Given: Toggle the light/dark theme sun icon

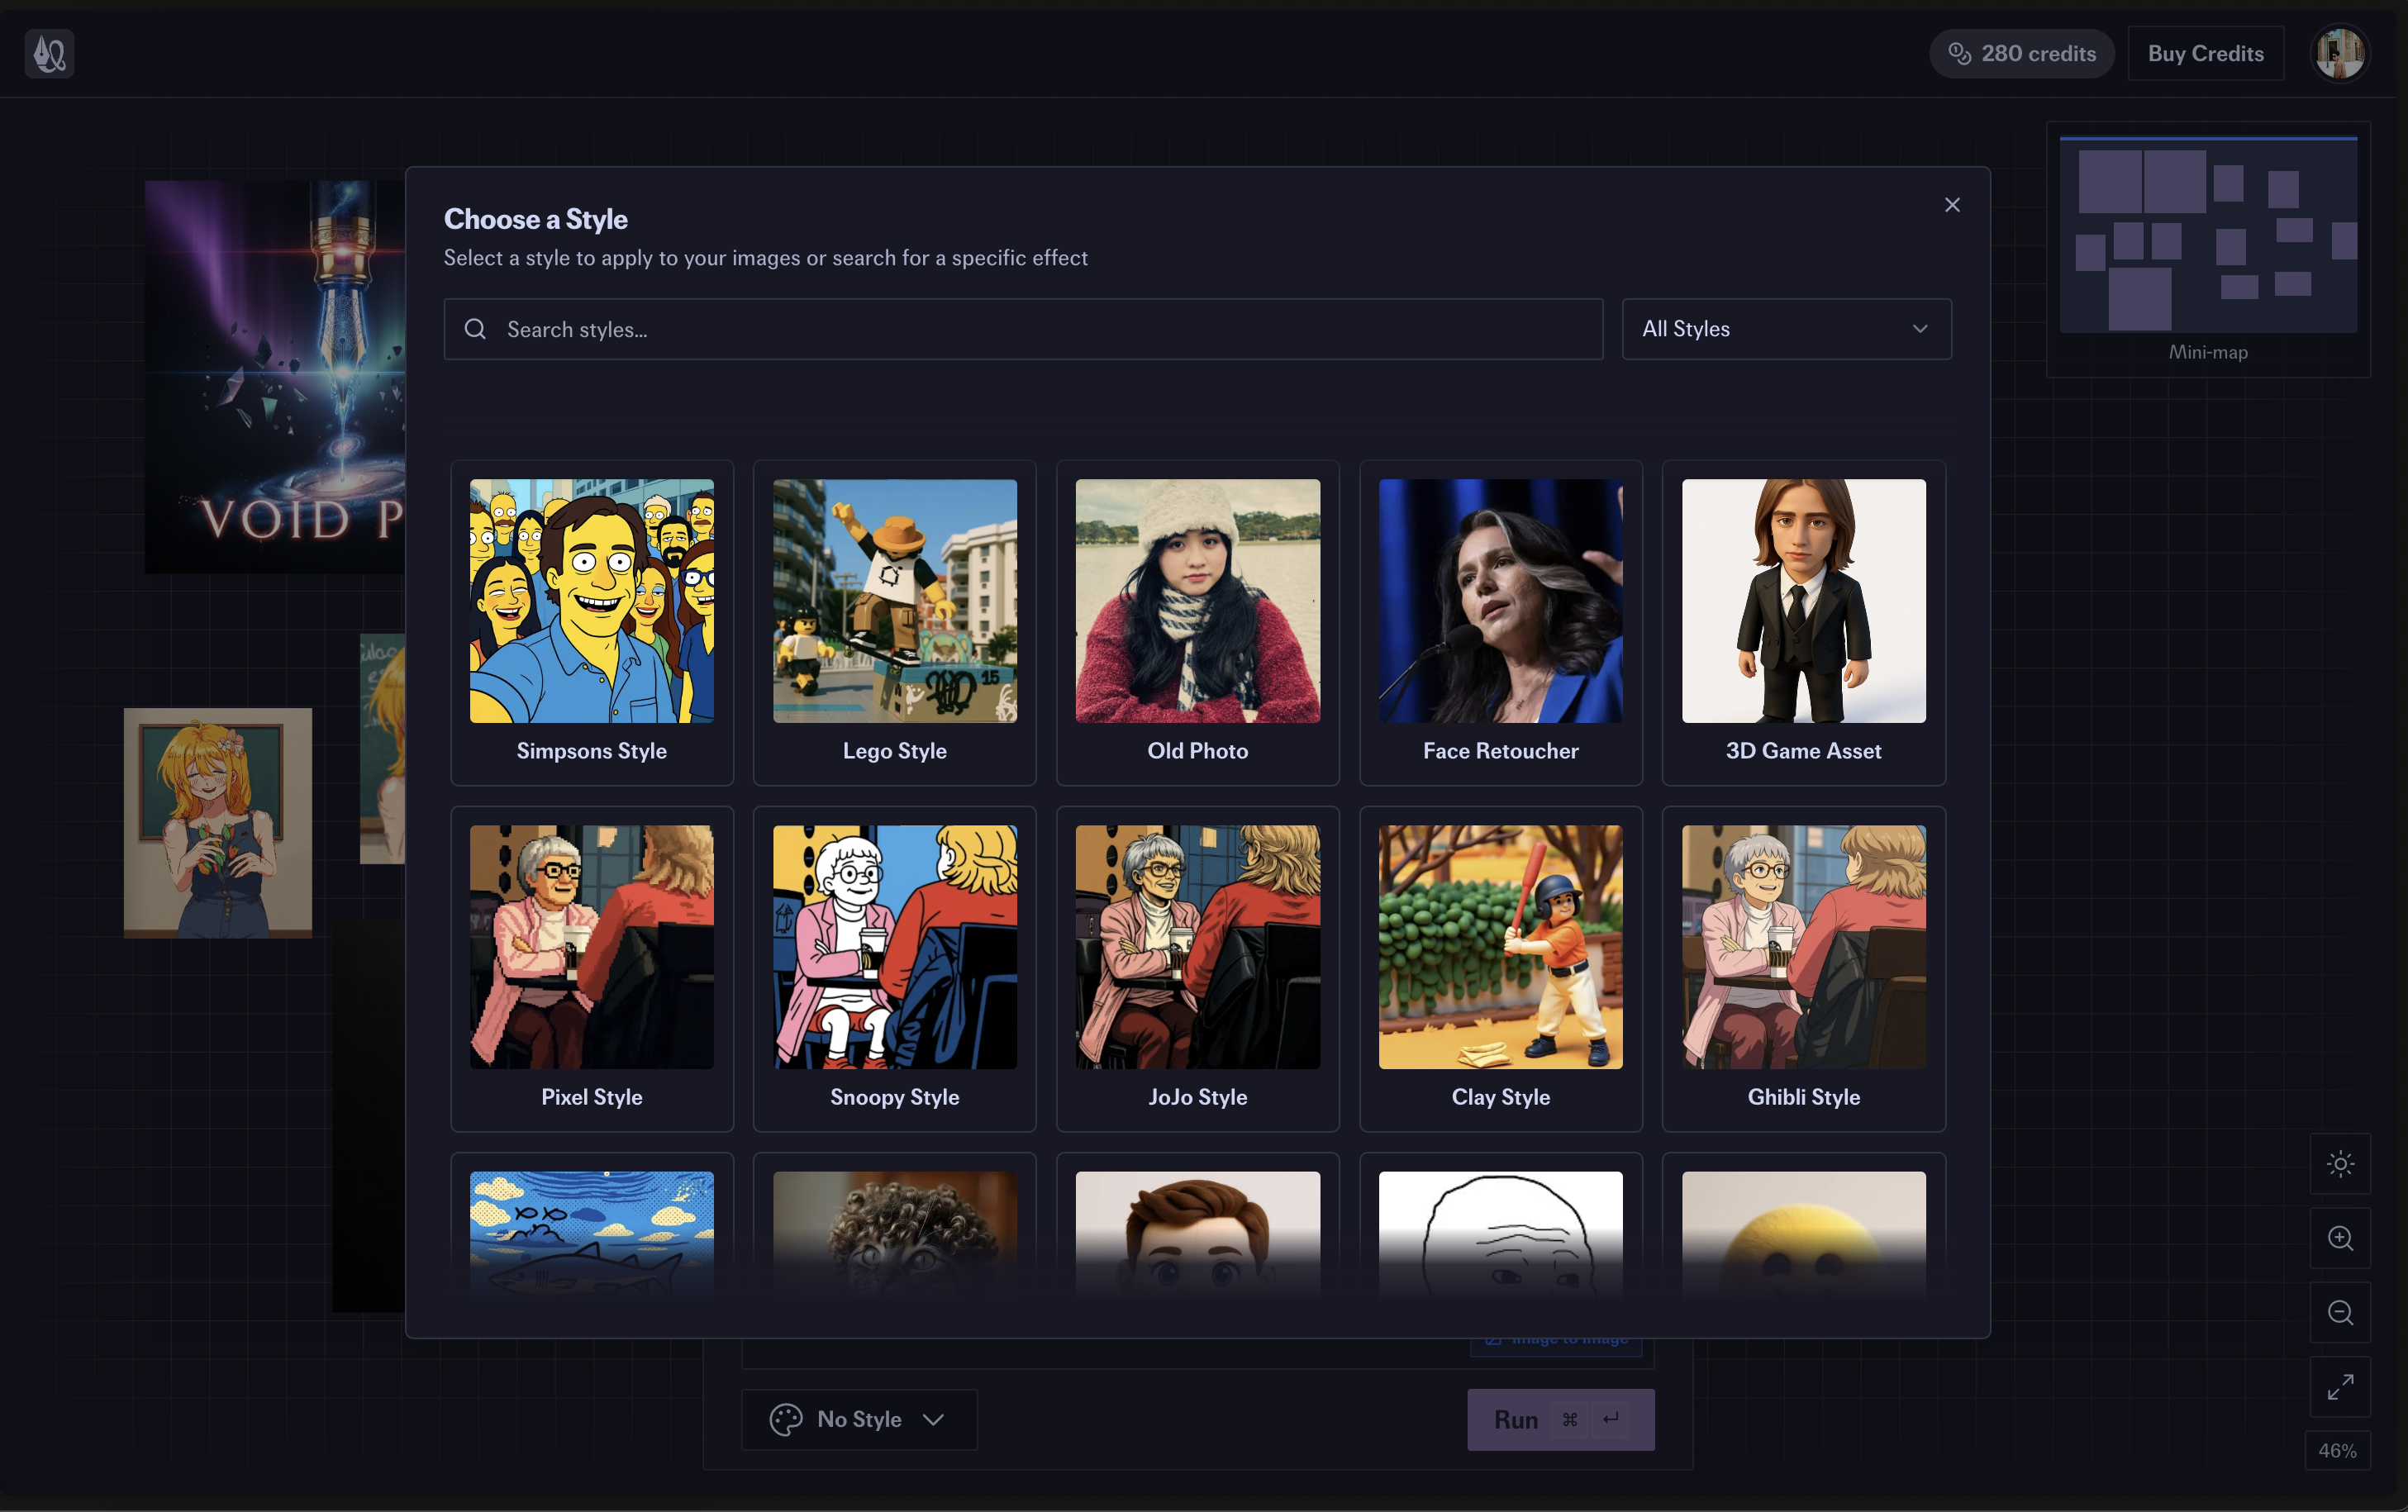Looking at the screenshot, I should pyautogui.click(x=2340, y=1164).
